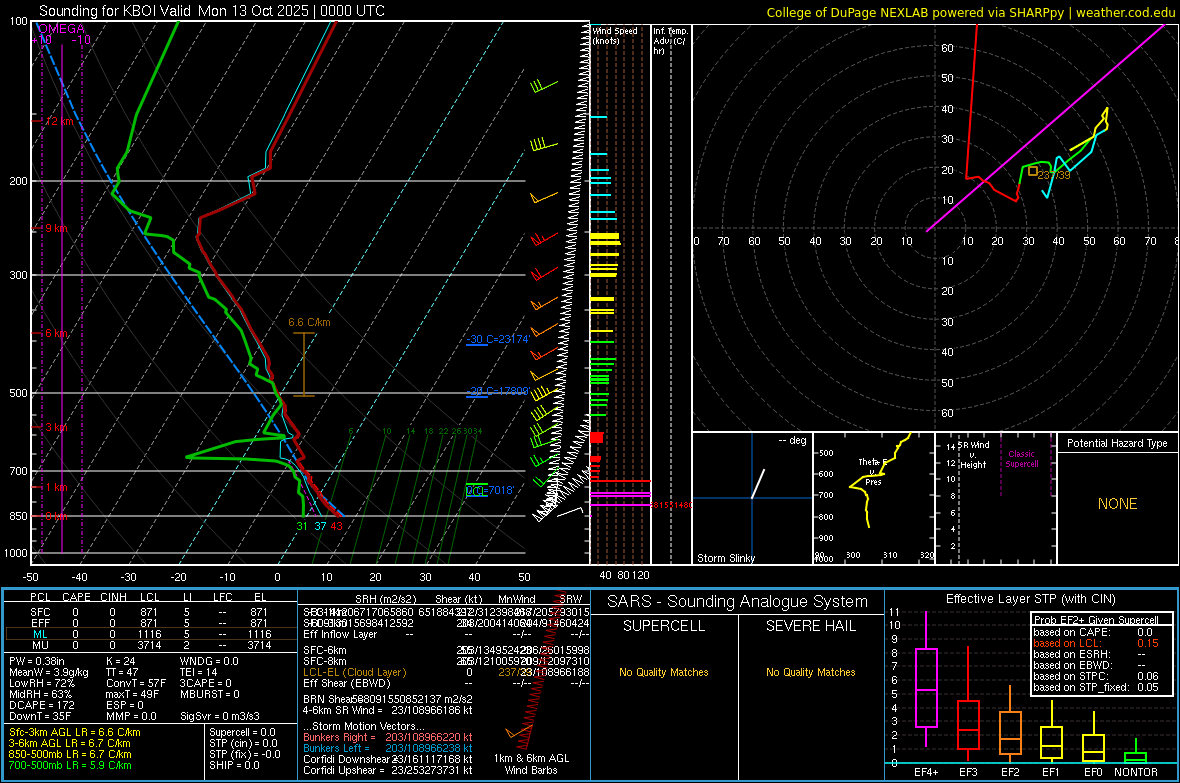This screenshot has width=1180, height=783.
Task: Click the Eff Inflow Layer row
Action: tap(340, 634)
